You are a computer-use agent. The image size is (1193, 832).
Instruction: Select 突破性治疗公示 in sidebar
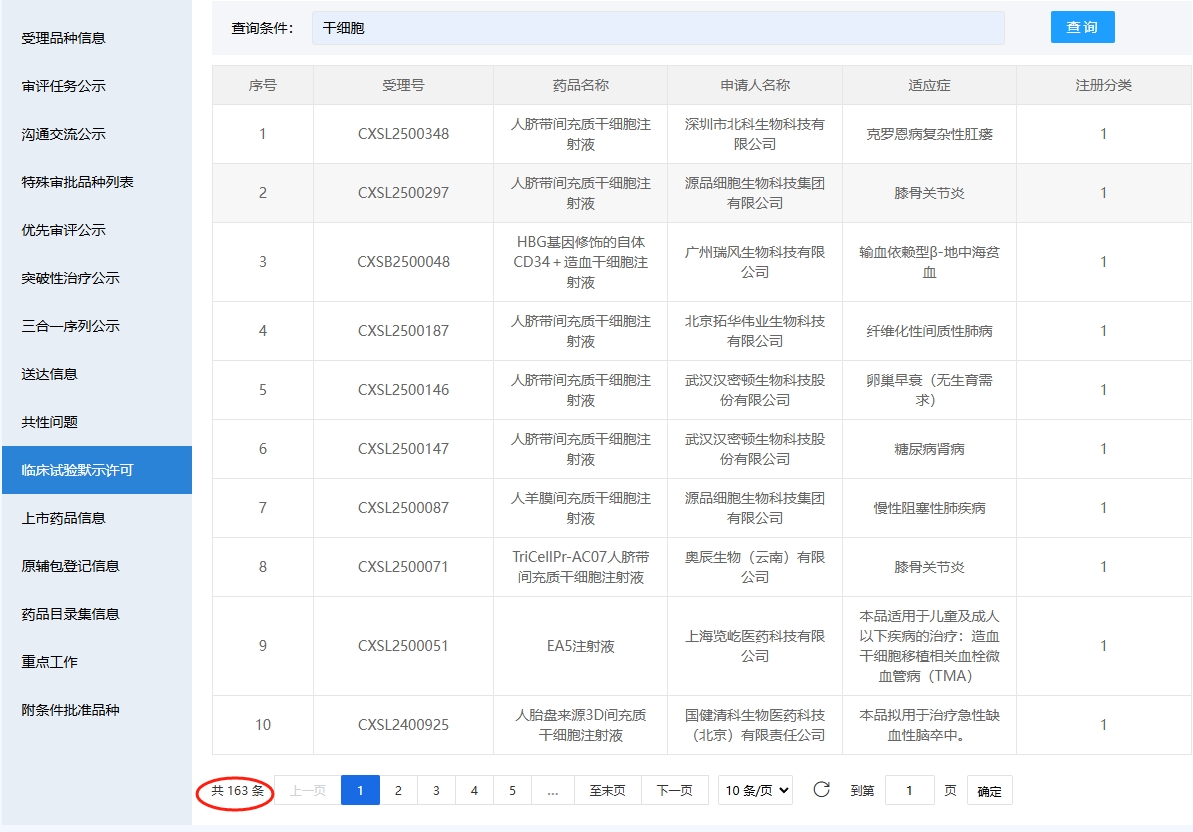point(70,278)
